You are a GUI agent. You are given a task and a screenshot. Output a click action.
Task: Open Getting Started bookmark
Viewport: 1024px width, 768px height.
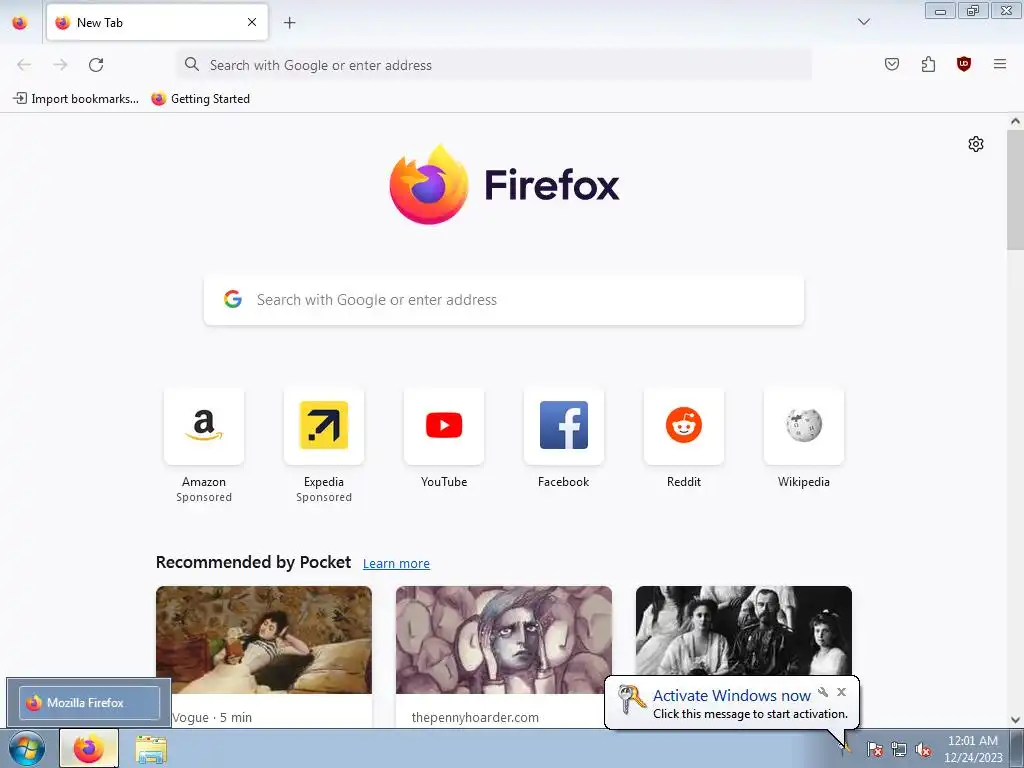point(200,99)
